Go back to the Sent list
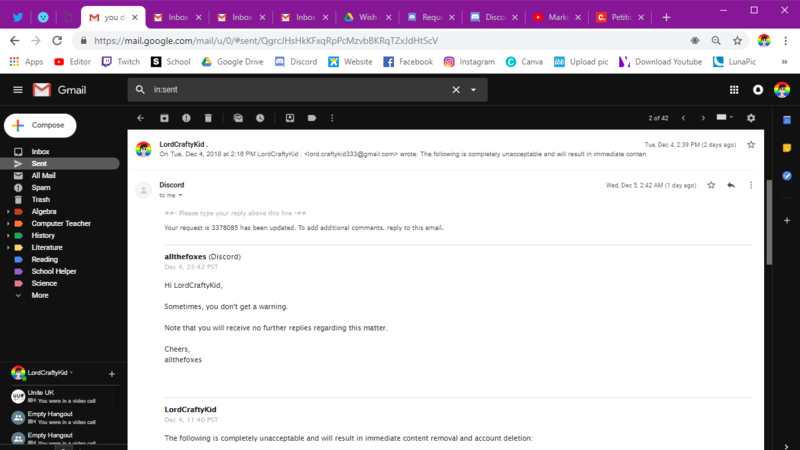The height and width of the screenshot is (450, 800). pyautogui.click(x=141, y=118)
